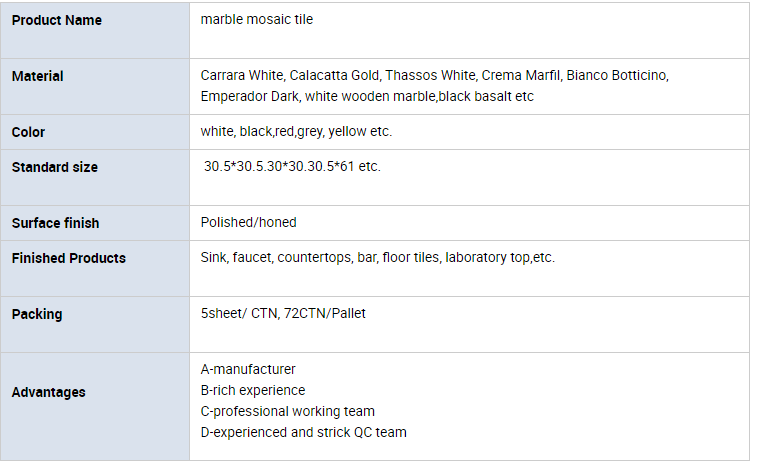This screenshot has width=757, height=462.
Task: Click the 'white, black,red,grey, yellow etc.' text
Action: click(x=296, y=131)
